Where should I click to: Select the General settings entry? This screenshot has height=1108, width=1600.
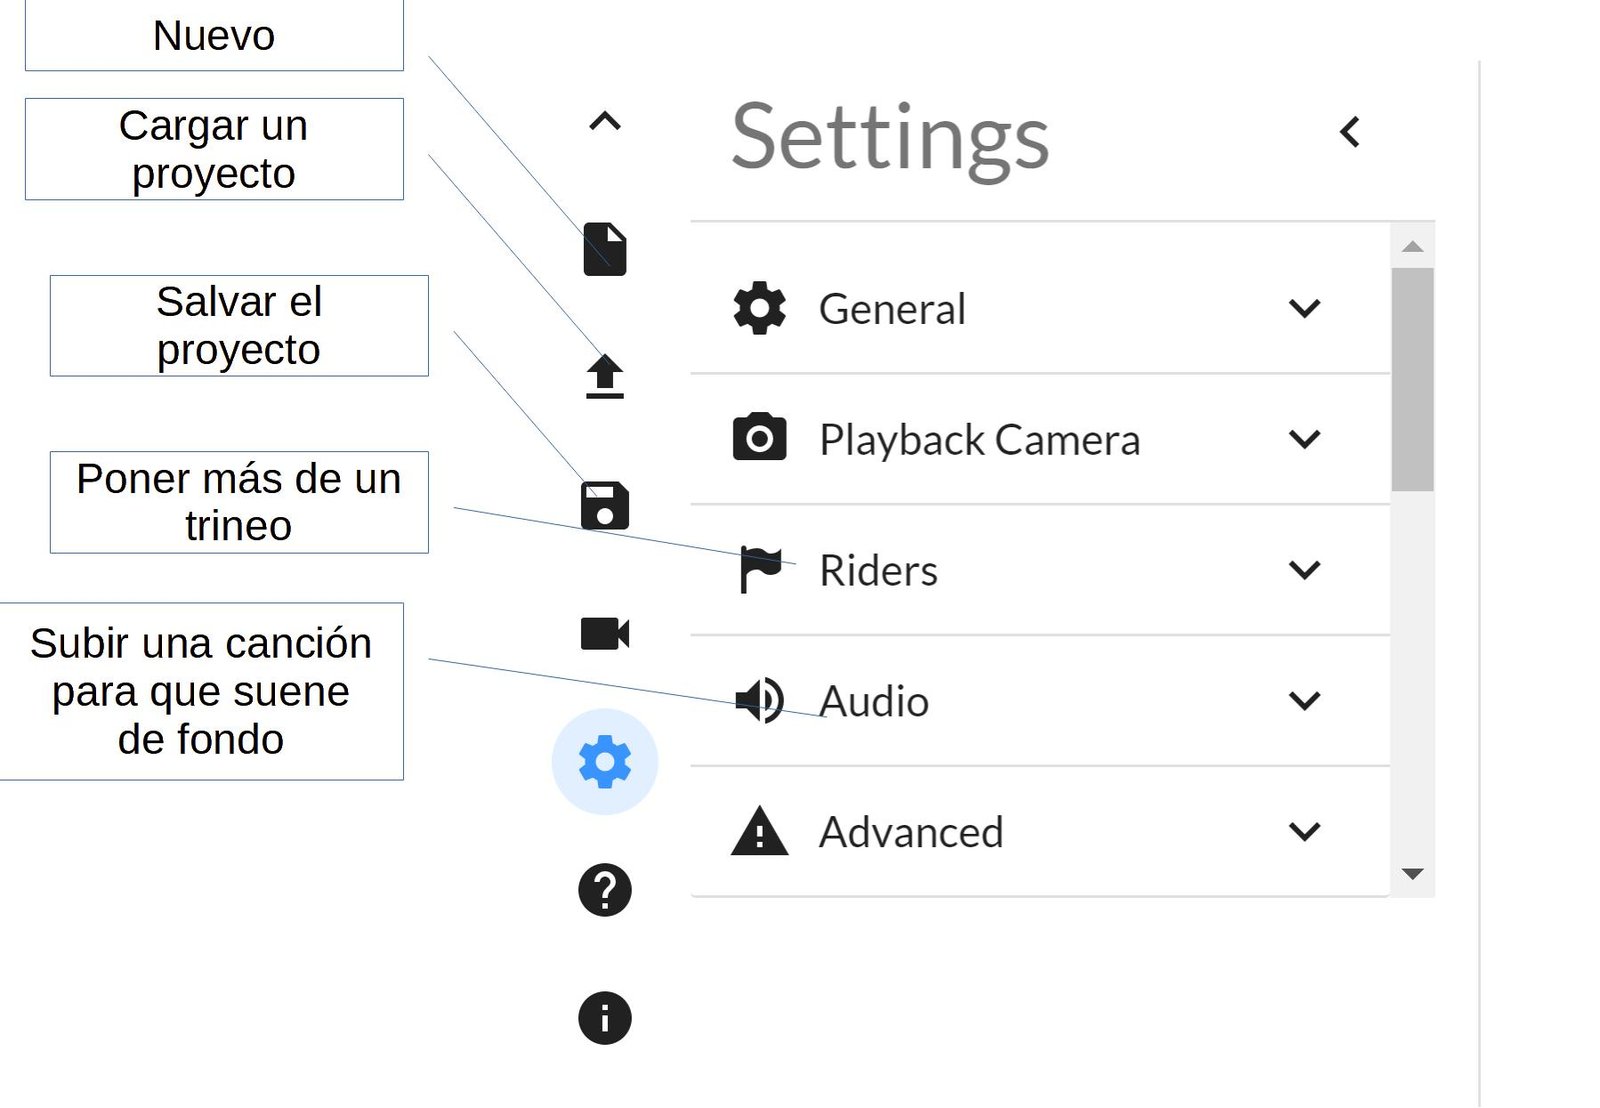[892, 308]
